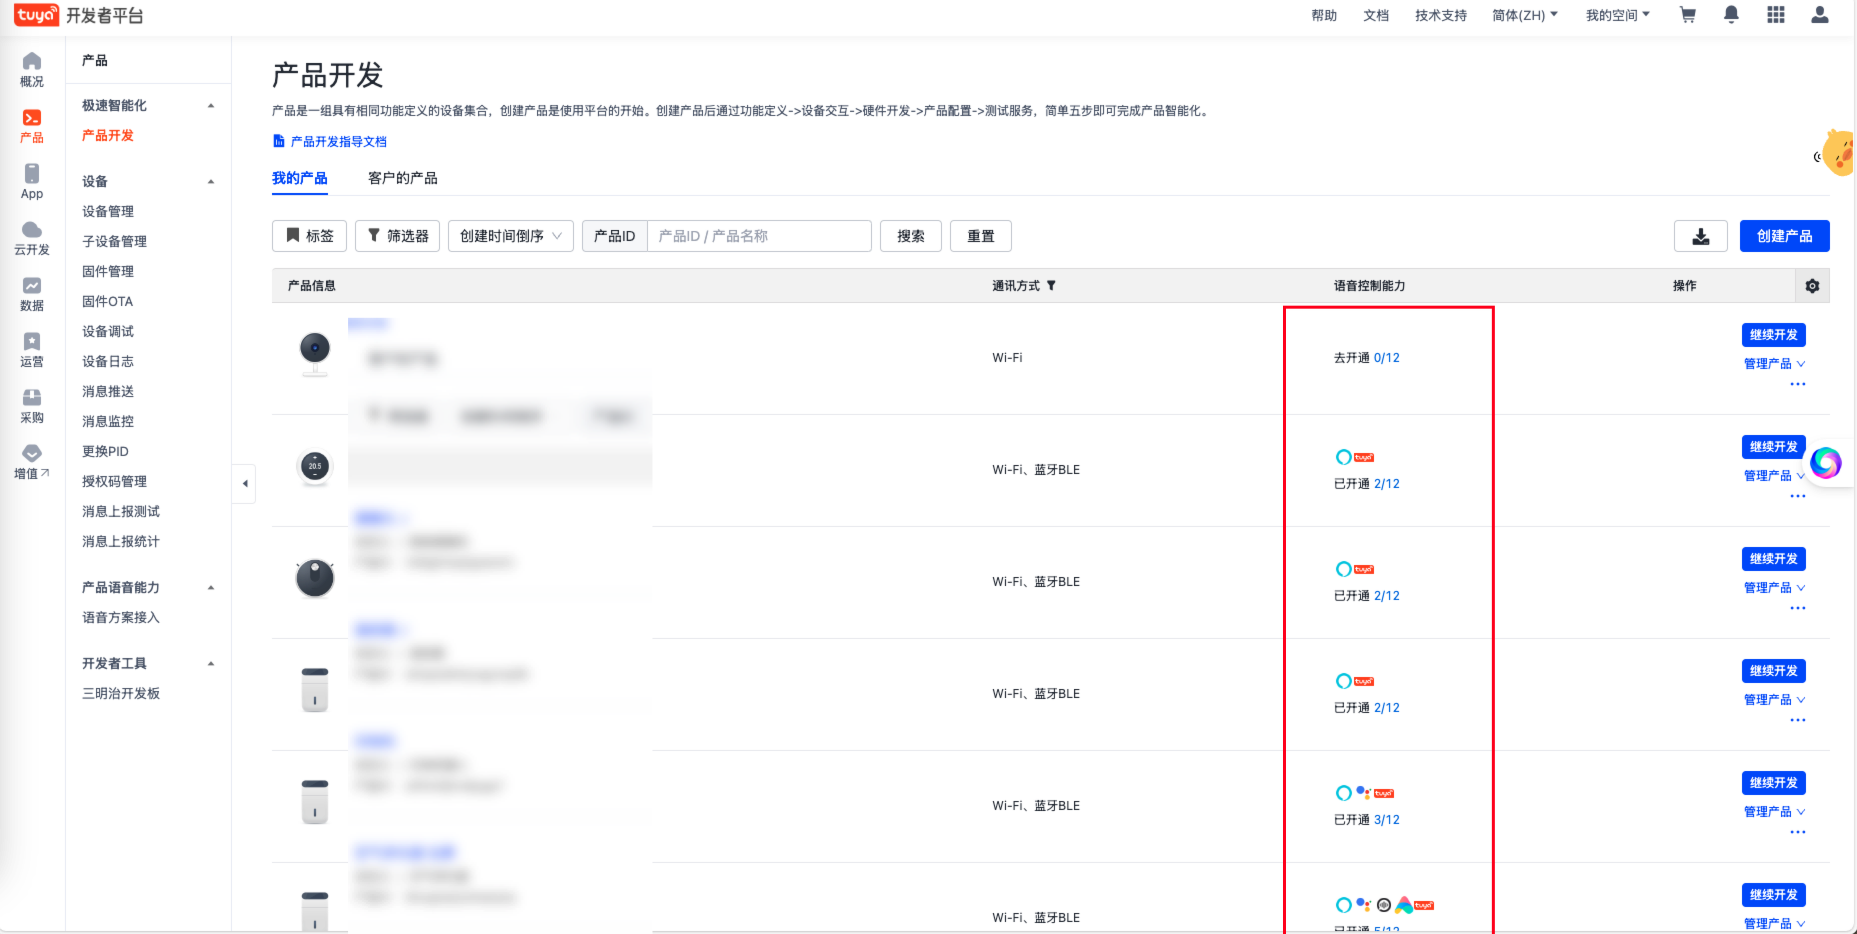Switch to the 客户的产品 tab
The height and width of the screenshot is (934, 1857).
tap(402, 178)
